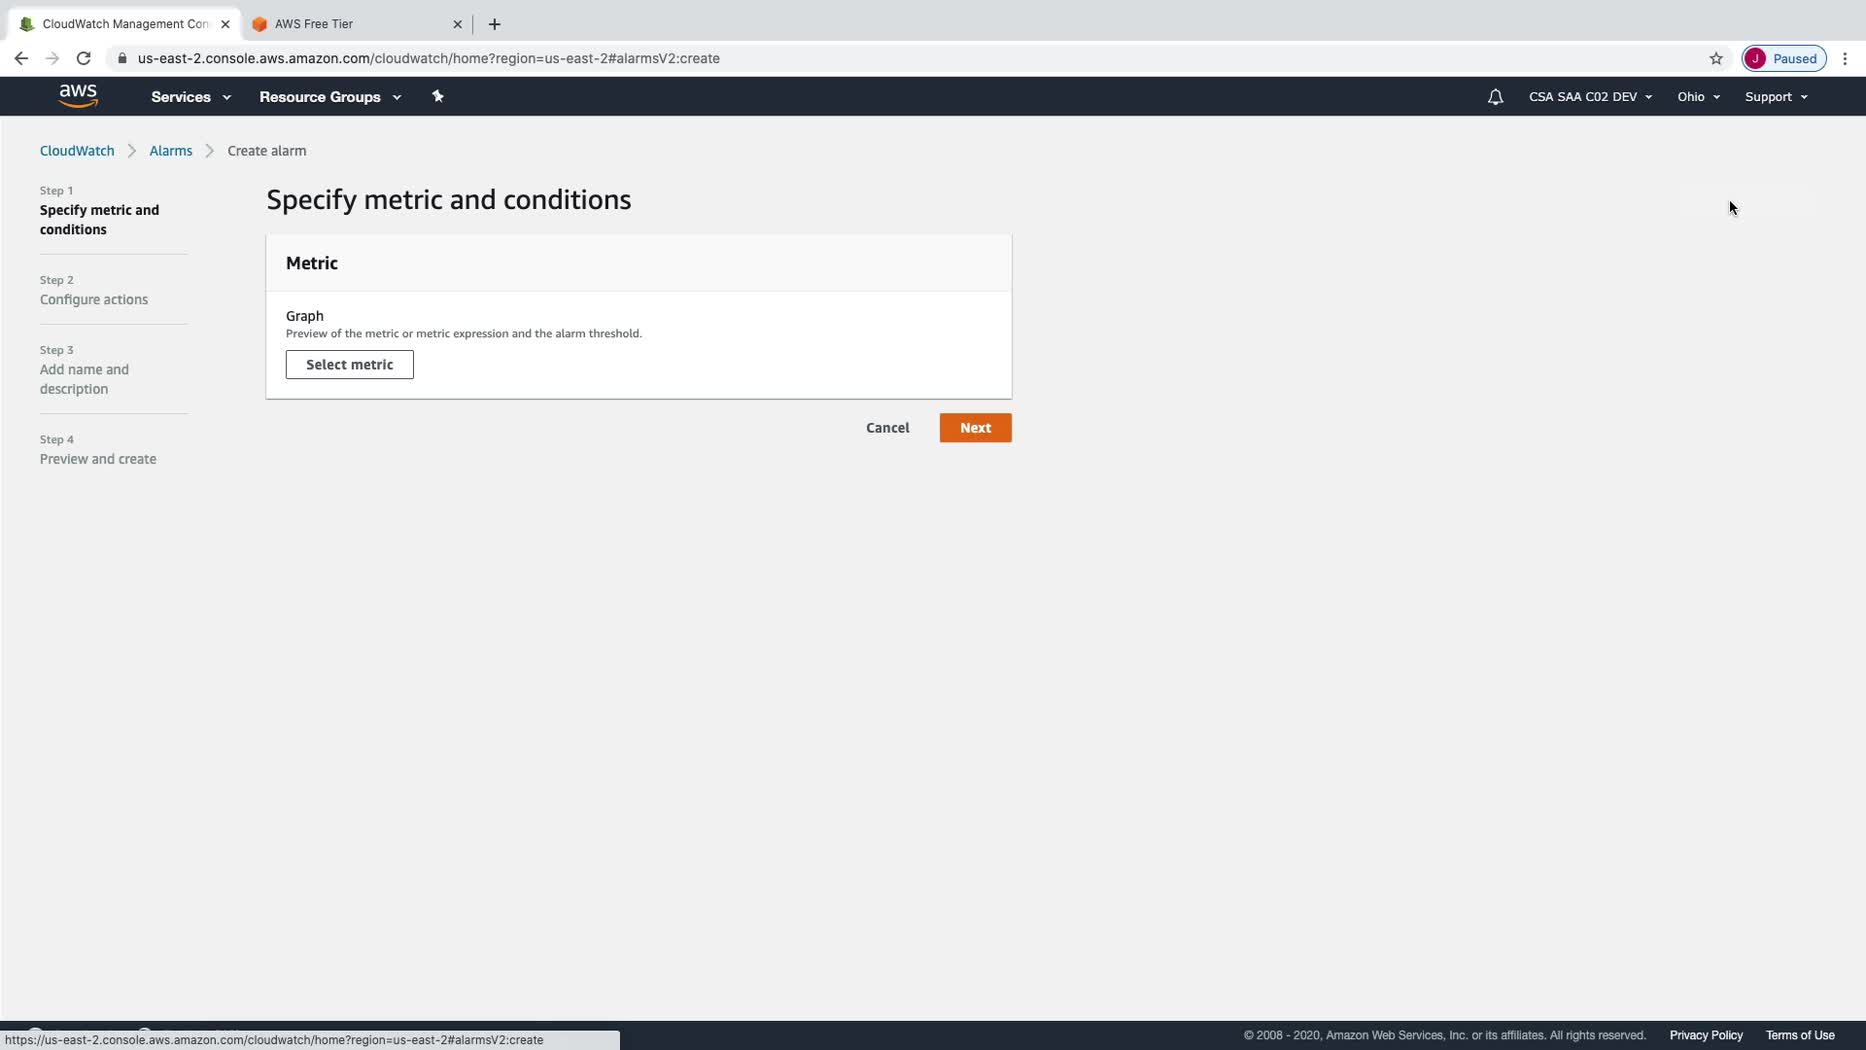
Task: Click the orange Next button
Action: coord(976,428)
